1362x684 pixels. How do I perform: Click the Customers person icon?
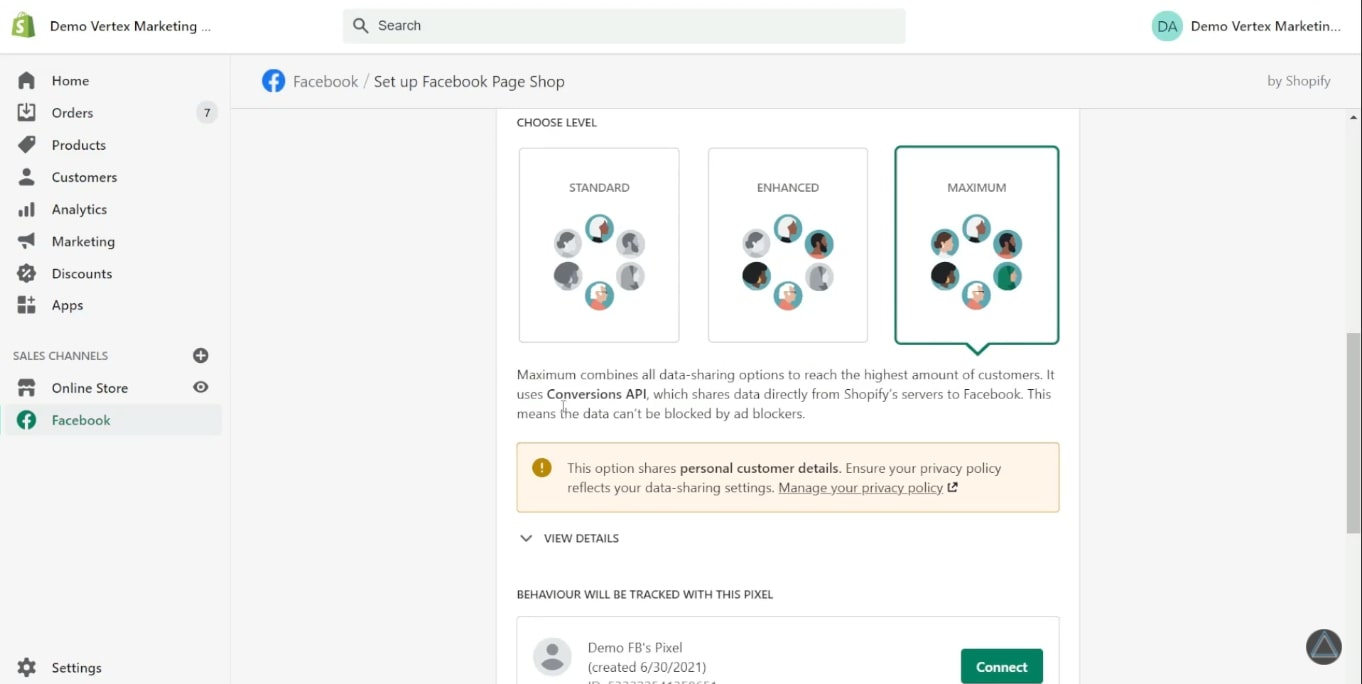click(27, 177)
